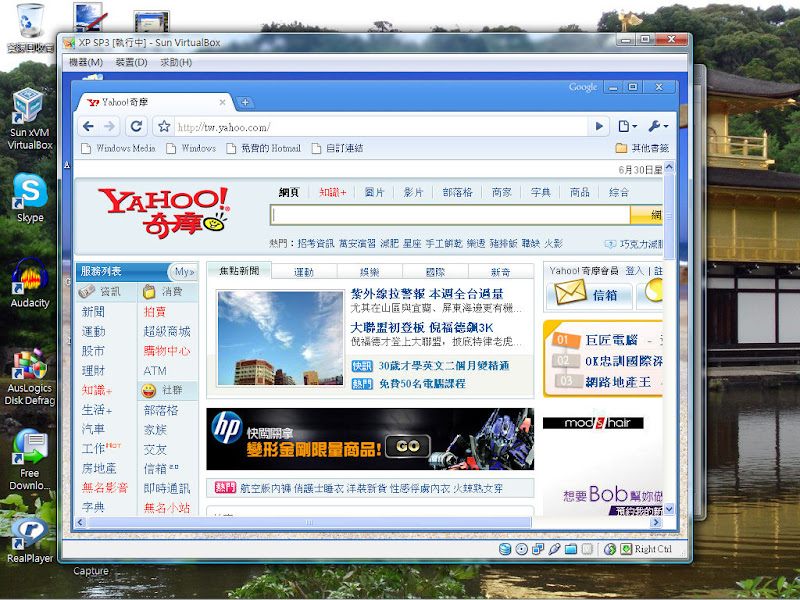Click VirtualBox shared folders status icon
Screen dimensions: 800x600
pyautogui.click(x=571, y=549)
